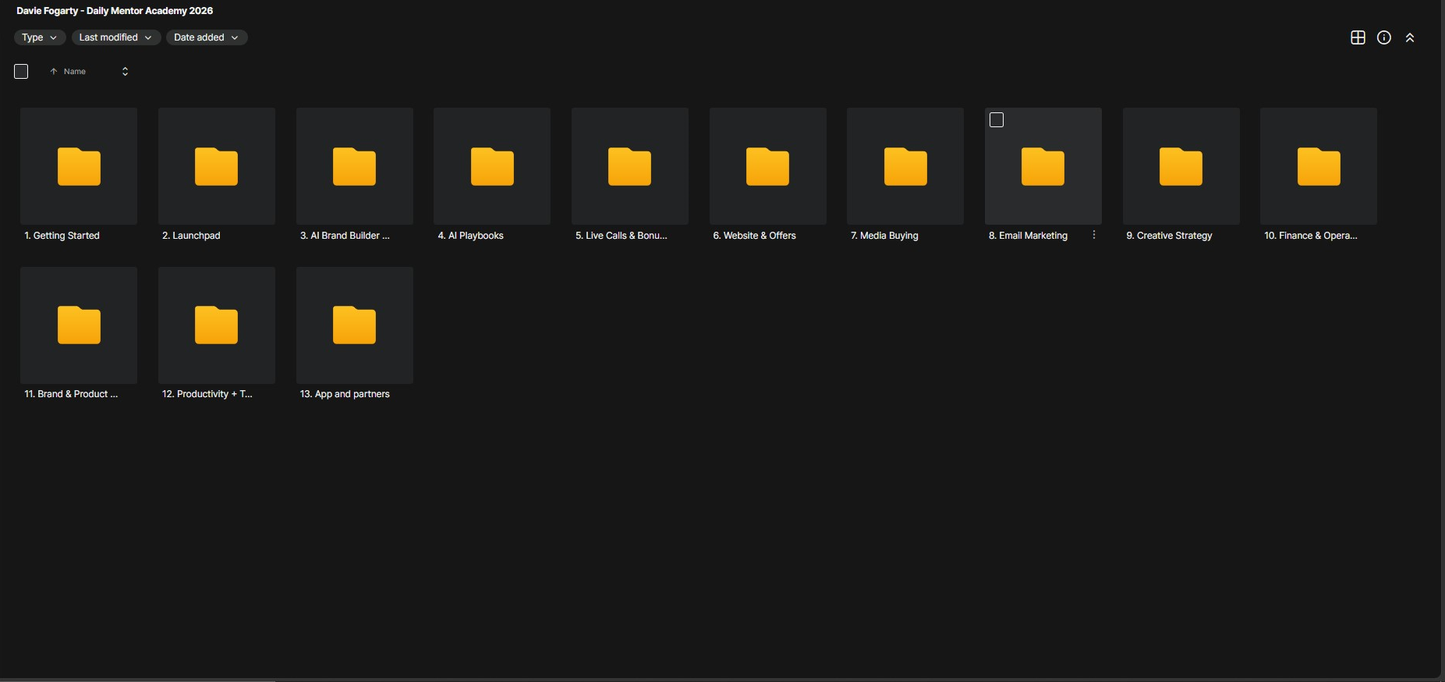The image size is (1445, 682).
Task: Click the 1. Getting Started label
Action: tap(62, 236)
